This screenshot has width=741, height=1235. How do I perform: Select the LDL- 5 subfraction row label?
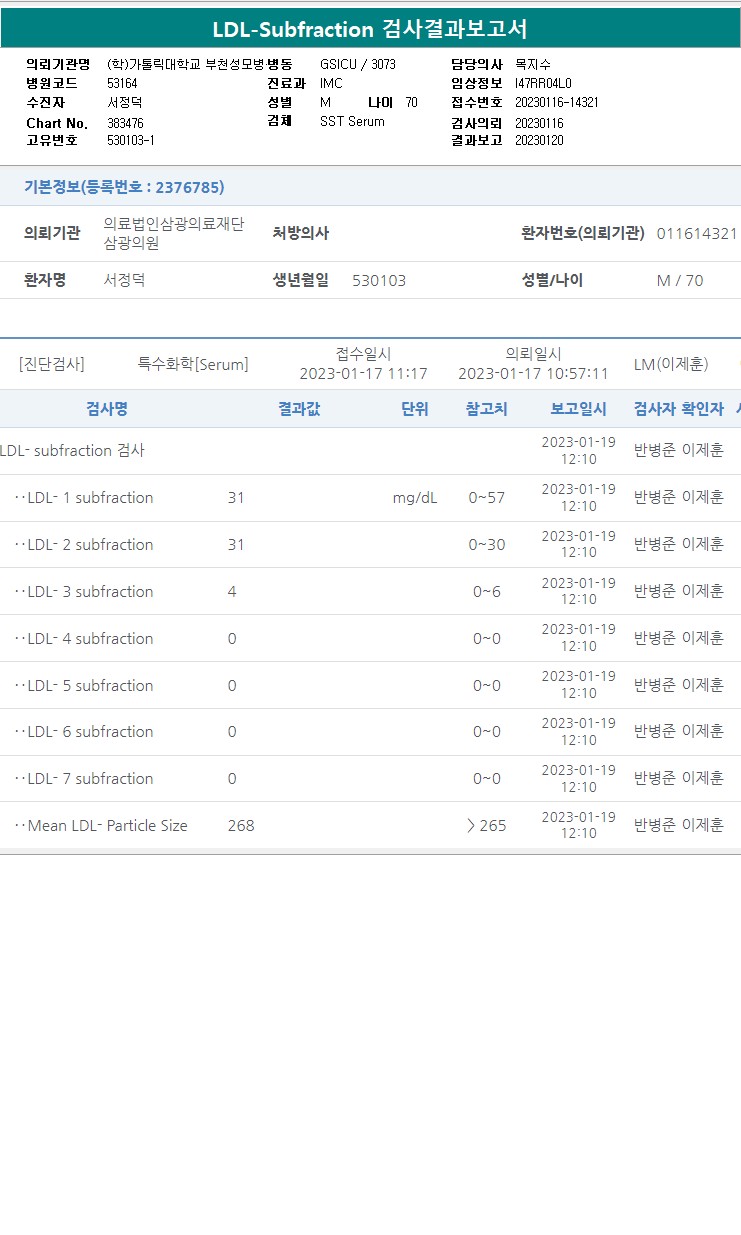click(84, 686)
